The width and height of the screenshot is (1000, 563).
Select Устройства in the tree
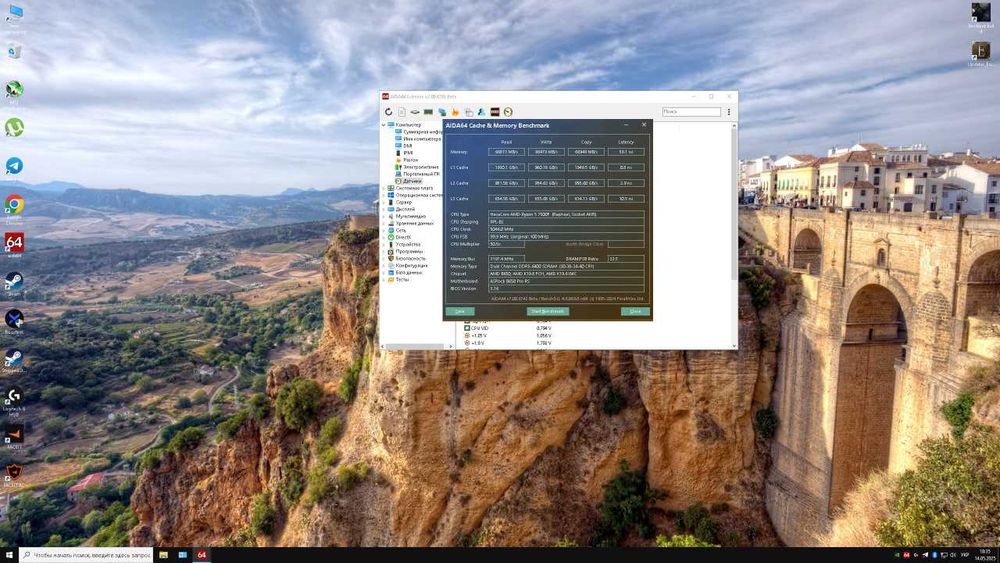pos(404,244)
